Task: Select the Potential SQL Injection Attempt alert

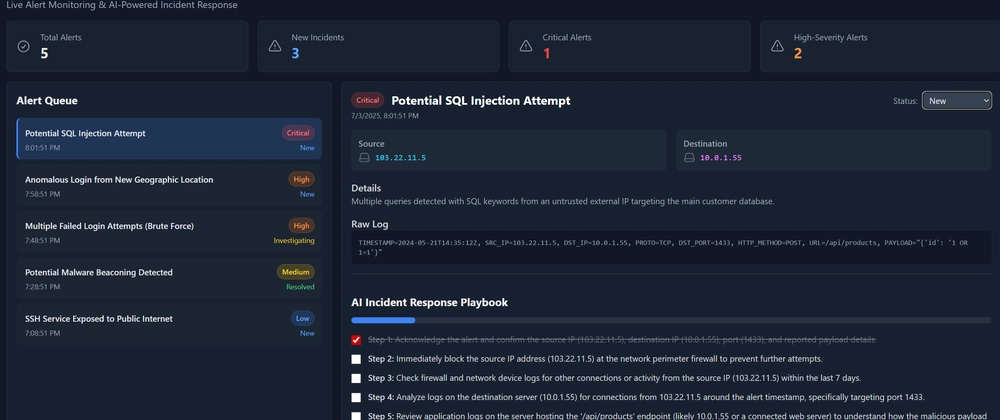Action: (169, 139)
